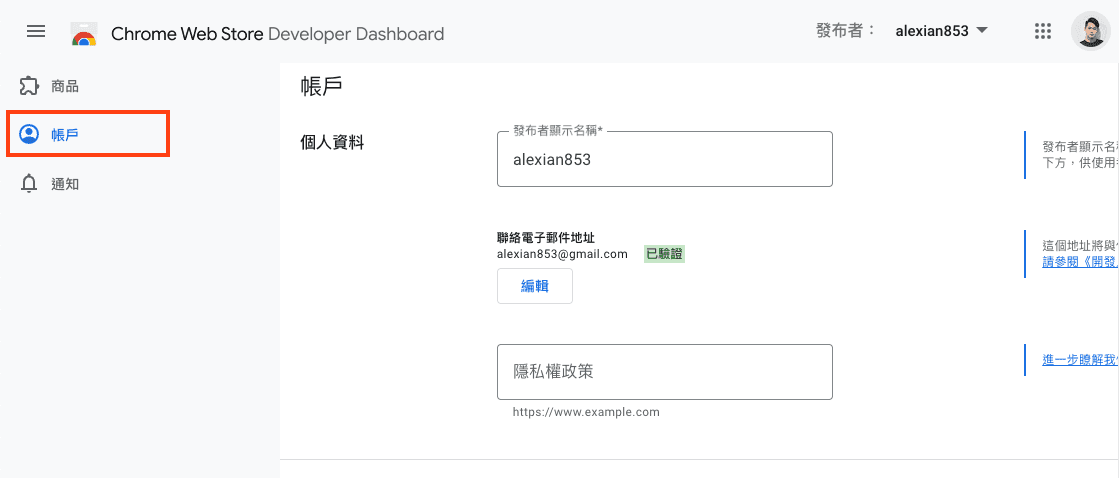Image resolution: width=1119 pixels, height=478 pixels.
Task: Click the notification bell icon in sidebar
Action: [x=30, y=184]
